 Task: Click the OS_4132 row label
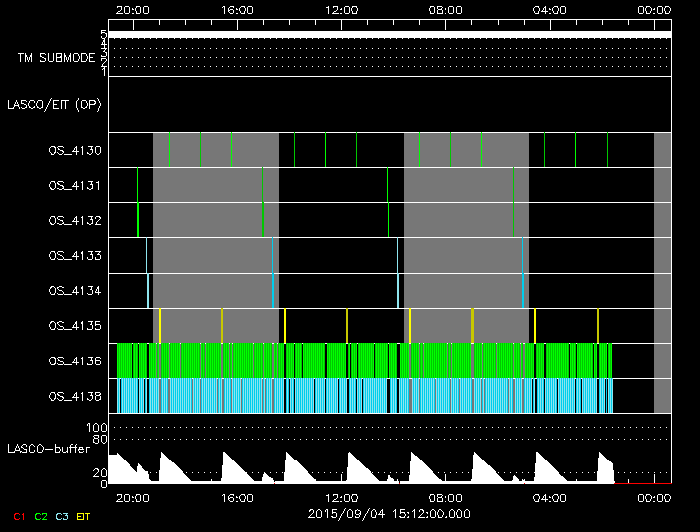click(x=75, y=221)
